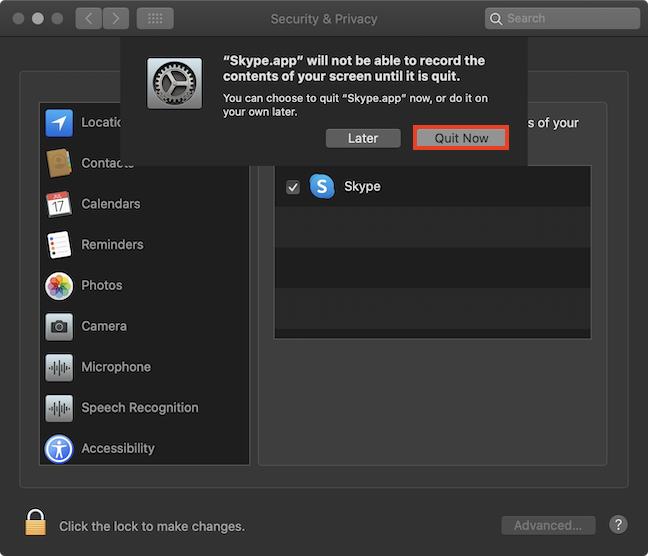Open the Photos privacy category
The image size is (648, 556).
click(x=144, y=286)
